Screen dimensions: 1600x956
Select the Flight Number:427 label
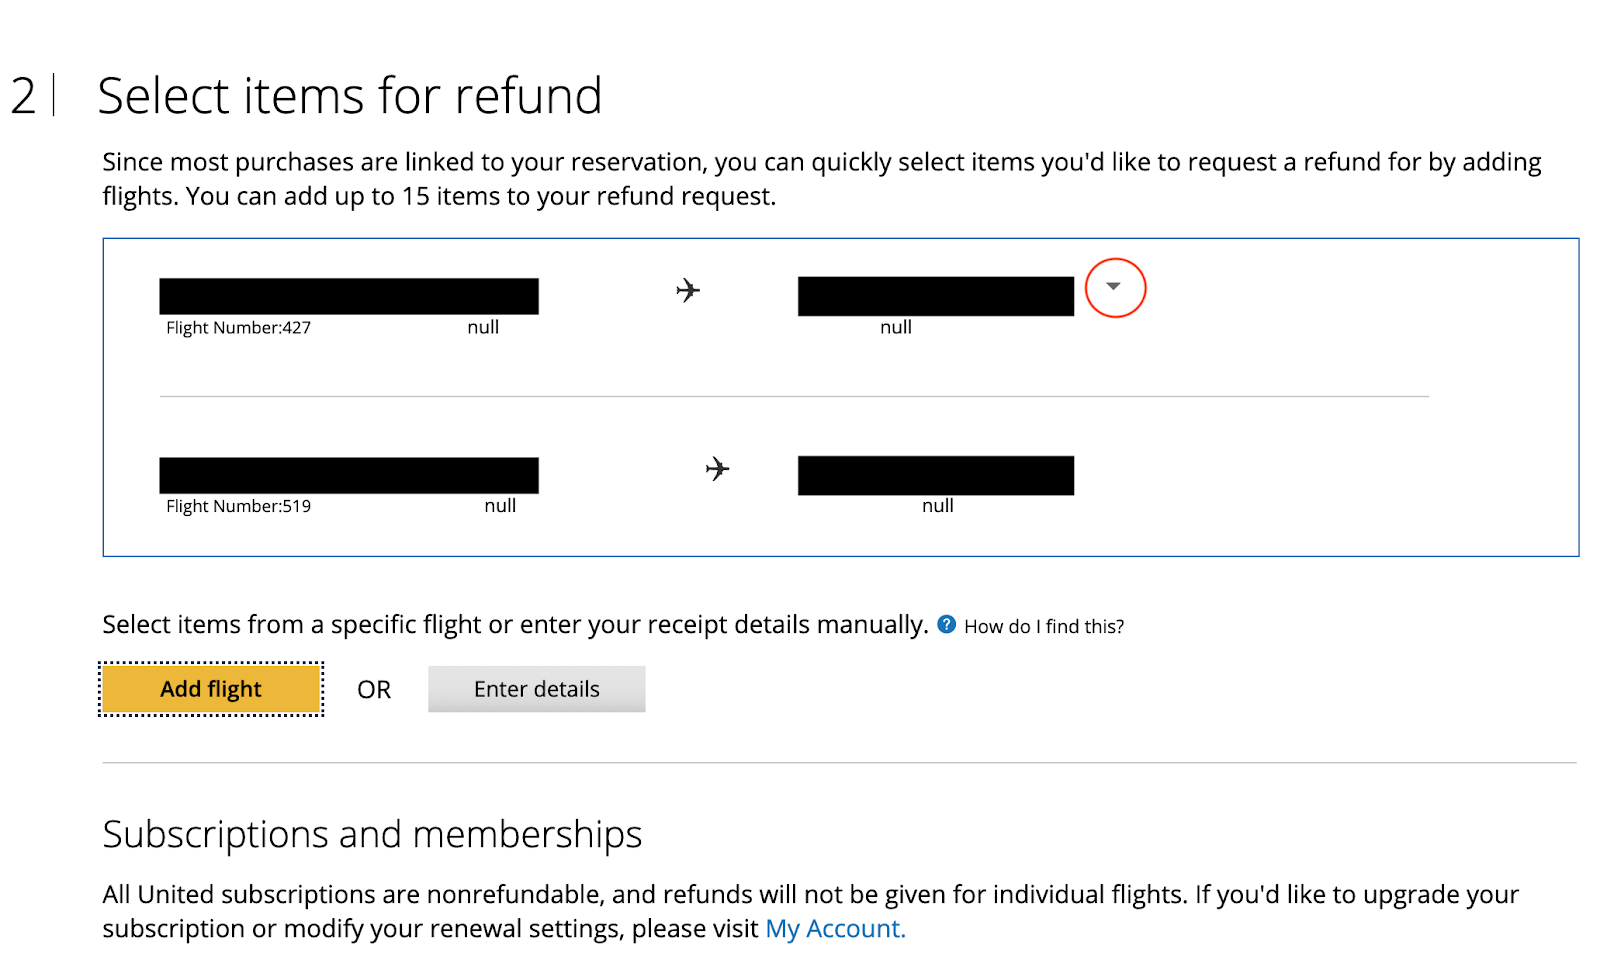pos(238,328)
